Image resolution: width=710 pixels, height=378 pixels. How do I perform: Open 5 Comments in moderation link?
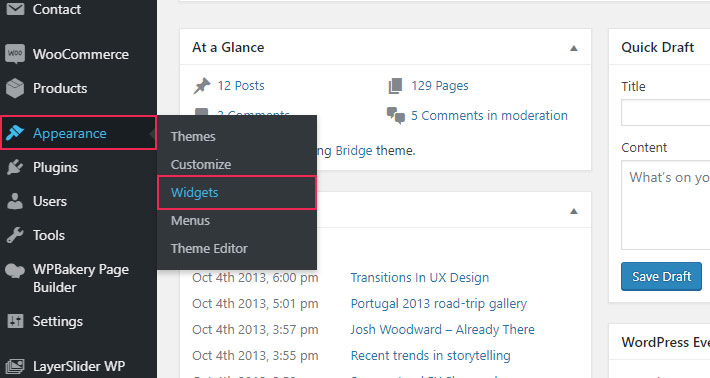[x=489, y=115]
